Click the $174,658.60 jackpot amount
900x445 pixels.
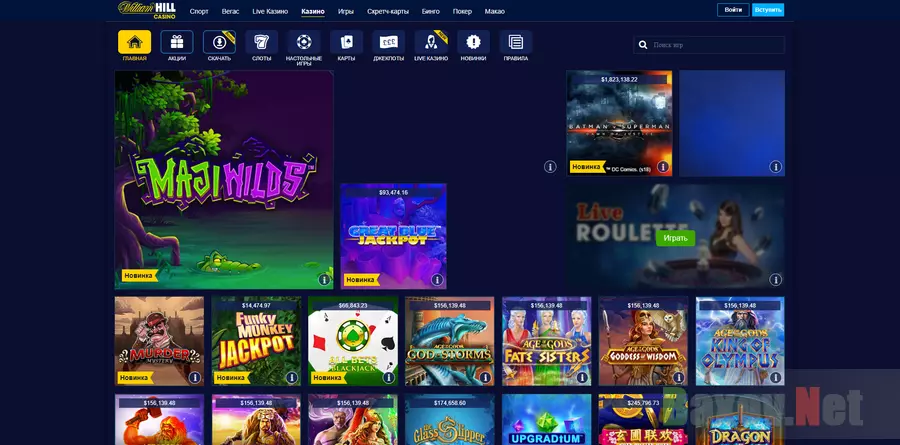[x=449, y=403]
